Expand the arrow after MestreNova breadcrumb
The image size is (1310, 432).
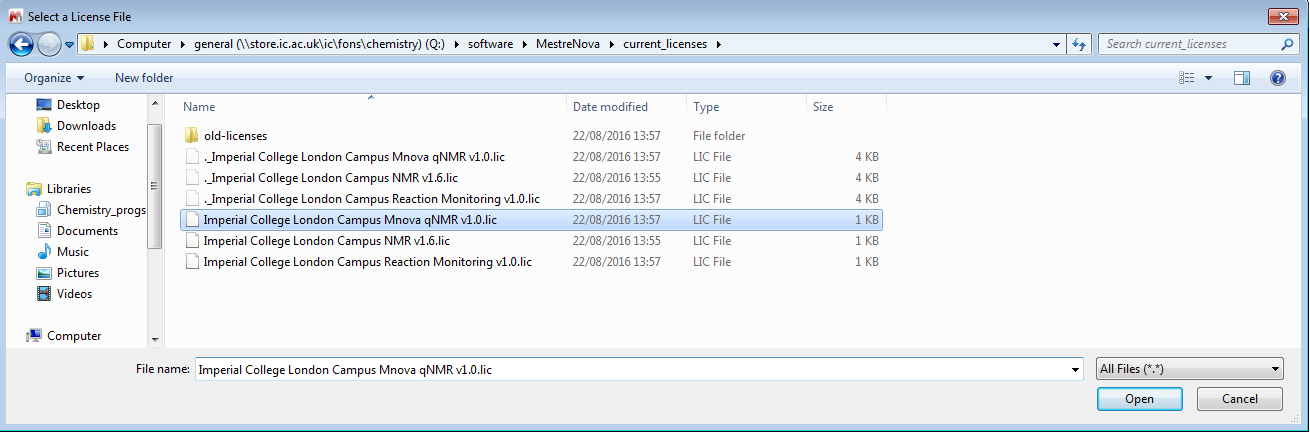(610, 44)
